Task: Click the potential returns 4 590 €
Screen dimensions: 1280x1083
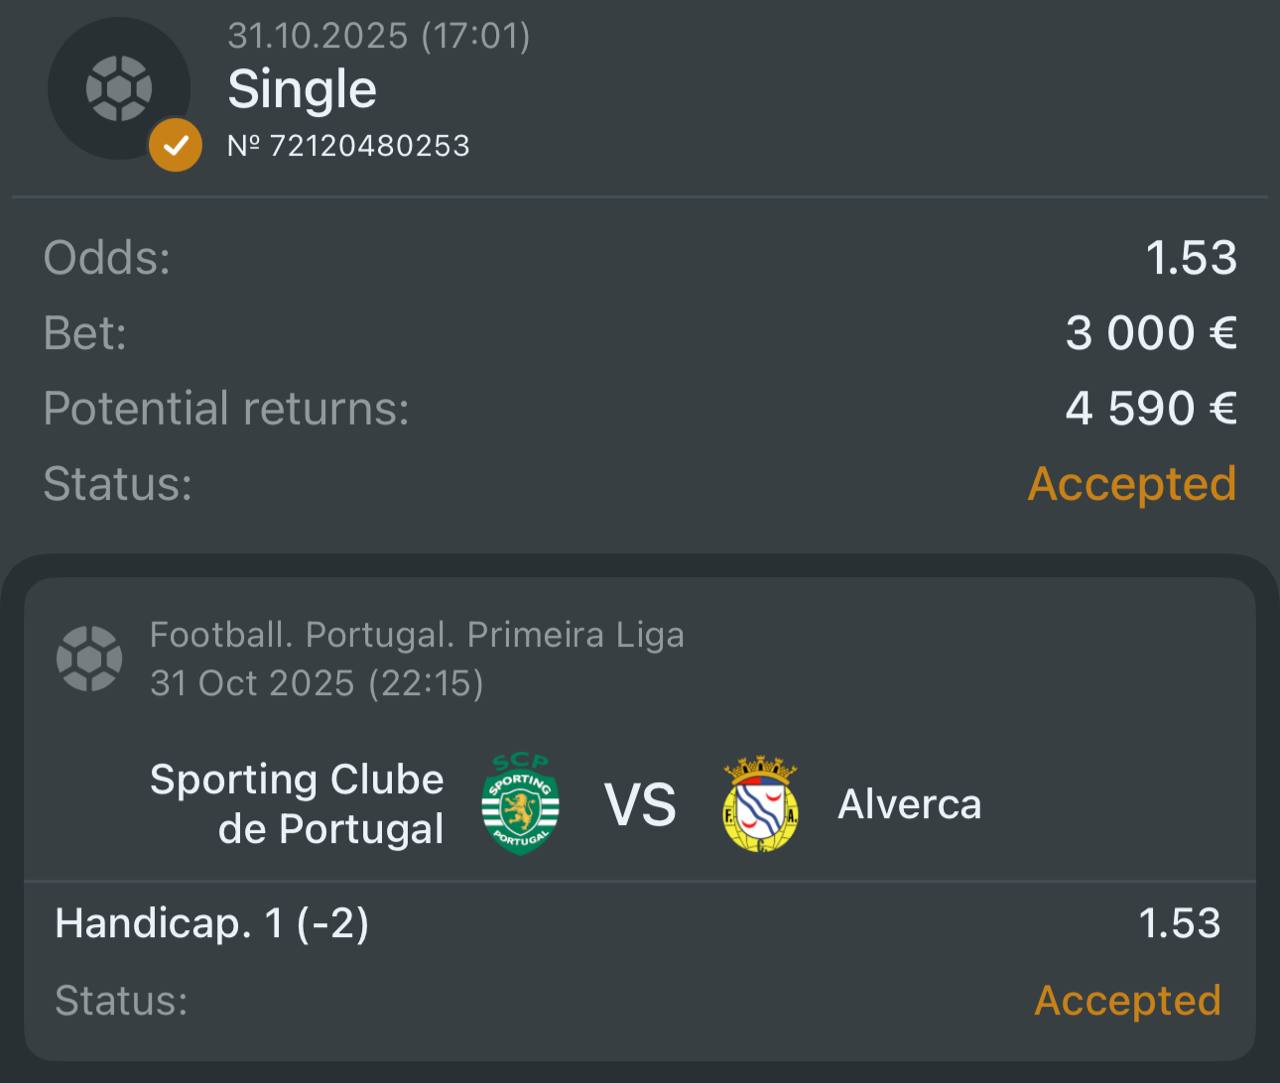Action: click(x=1151, y=408)
